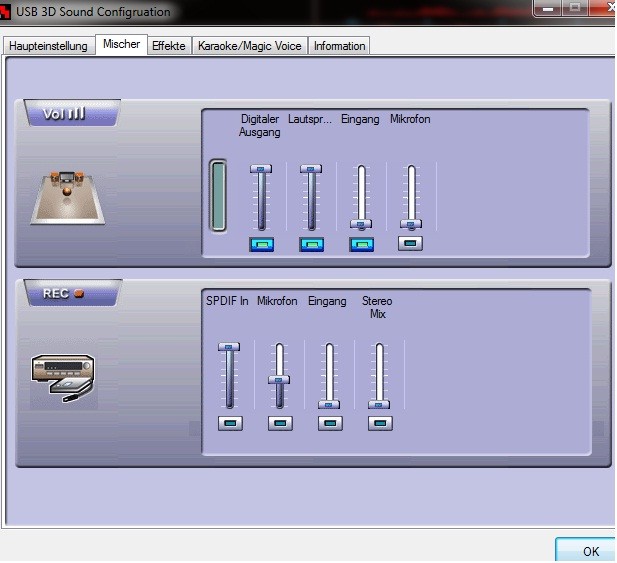The width and height of the screenshot is (617, 563).
Task: Toggle mute button under playback Eingang
Action: coord(362,245)
